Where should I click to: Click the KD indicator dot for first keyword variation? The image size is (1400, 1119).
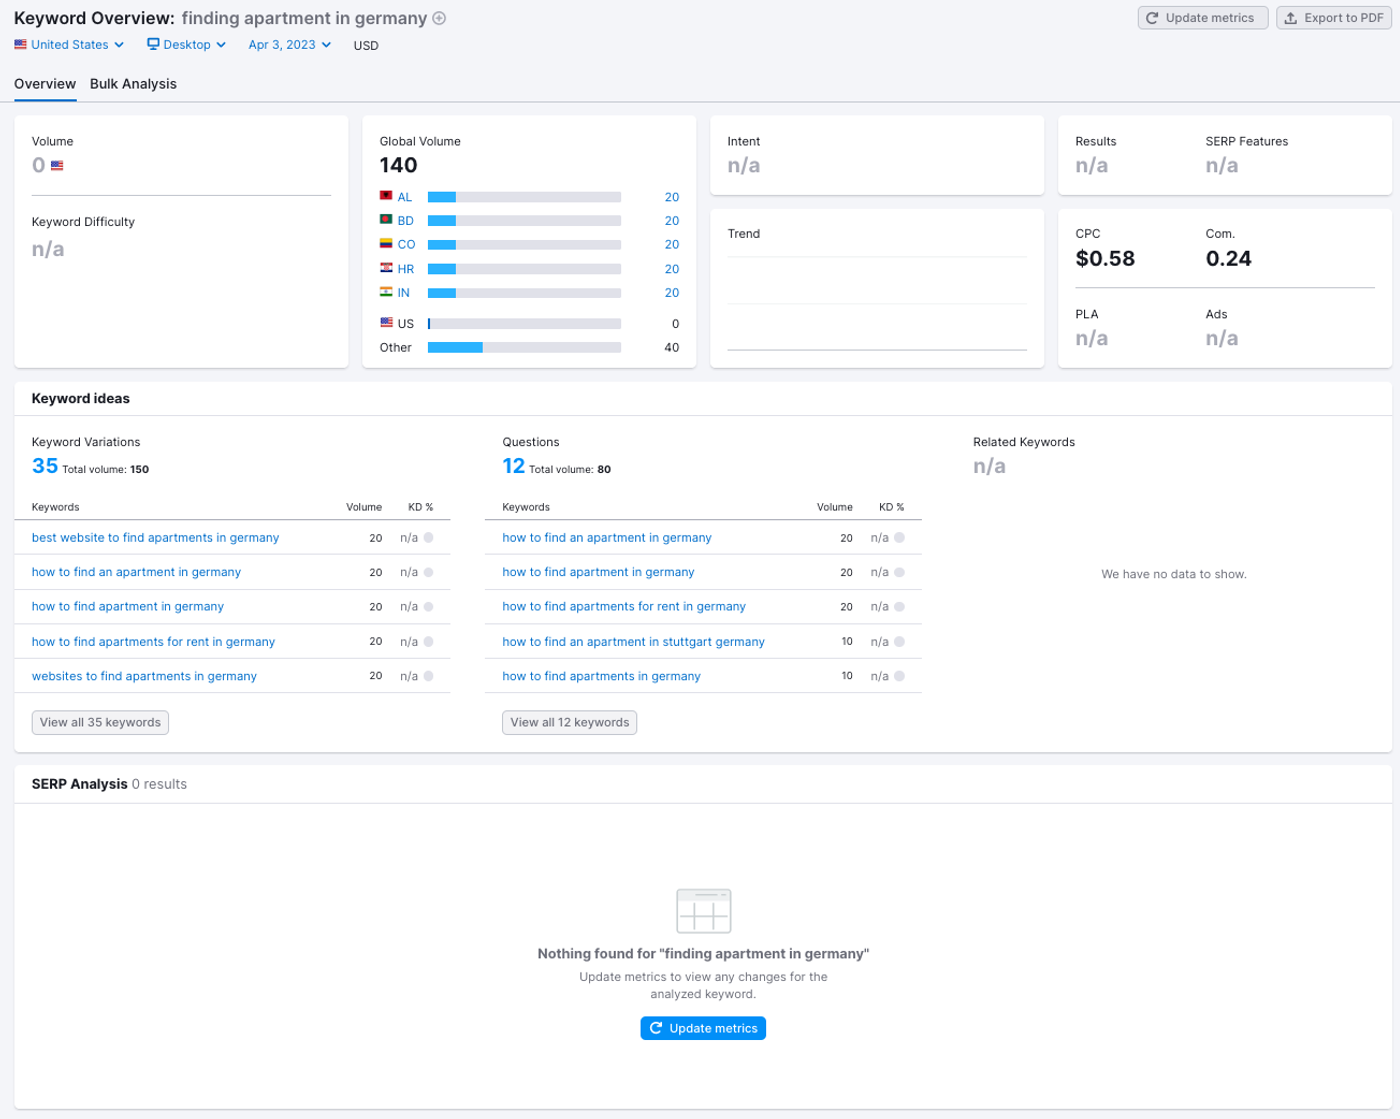pyautogui.click(x=430, y=537)
